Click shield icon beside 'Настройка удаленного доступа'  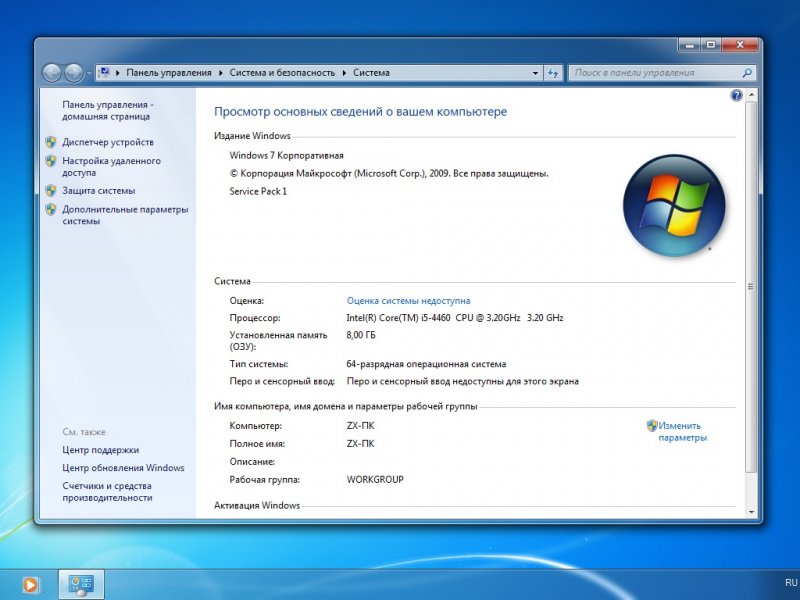[x=51, y=161]
